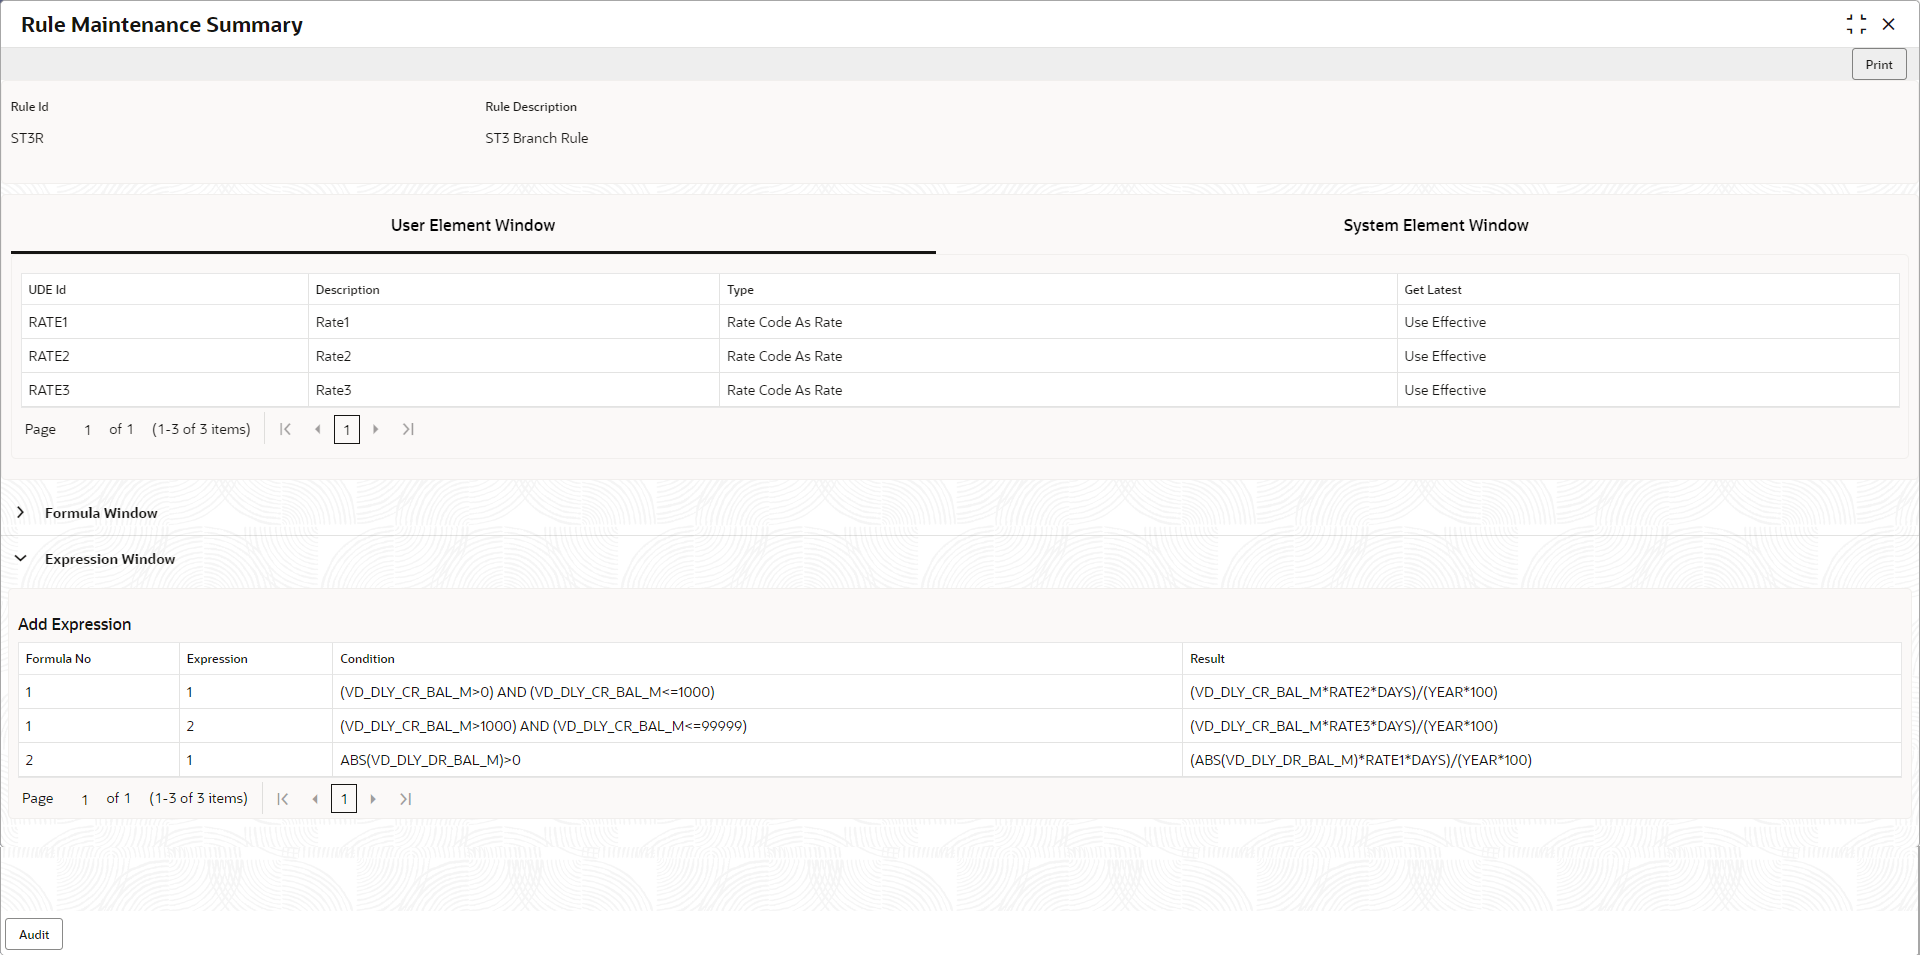Screen dimensions: 1920x955
Task: Click the Type column header
Action: pos(1058,289)
